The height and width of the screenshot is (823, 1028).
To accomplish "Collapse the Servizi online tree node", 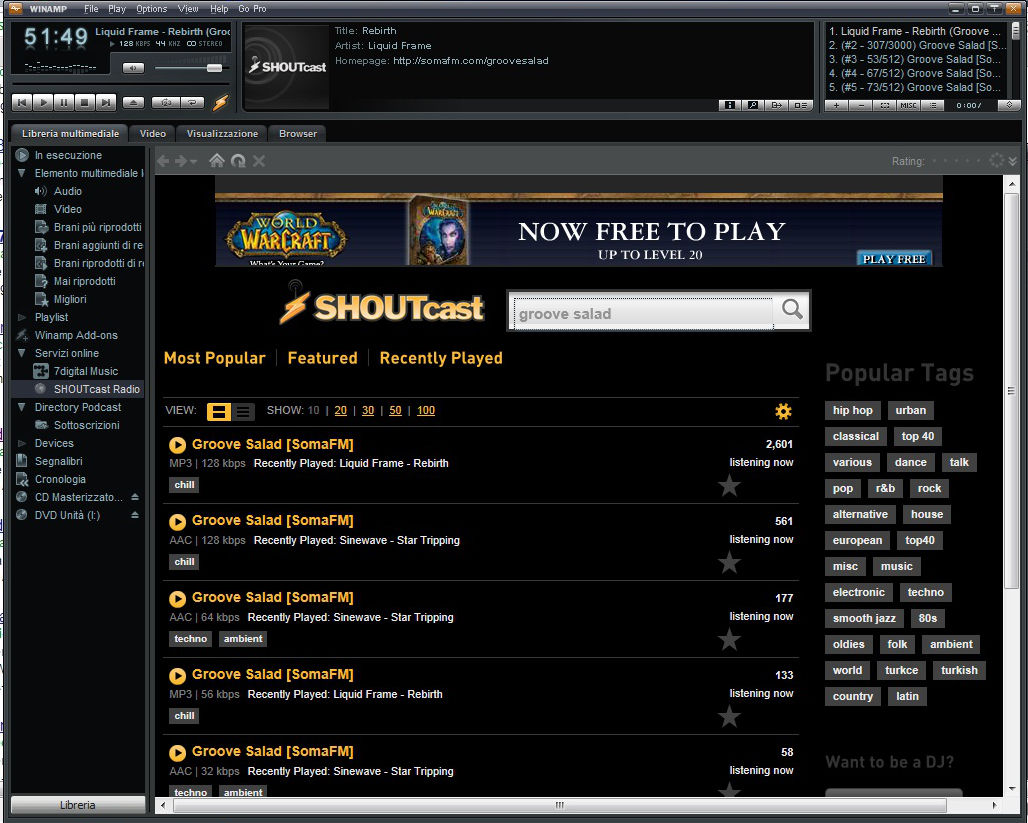I will (x=22, y=353).
